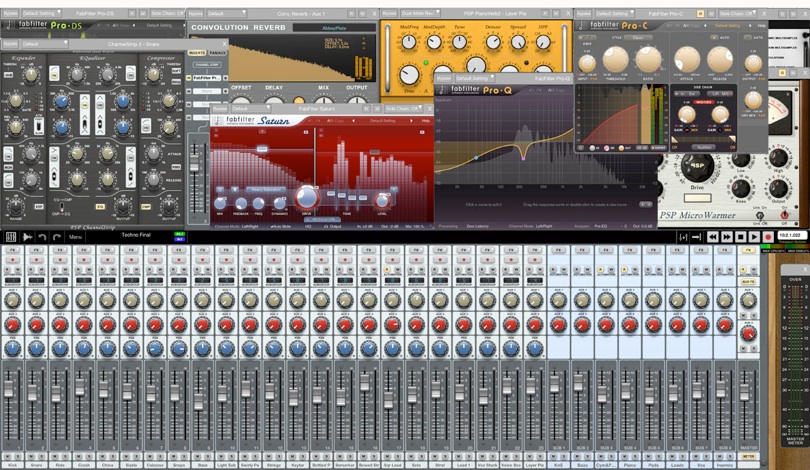Toggle the METER button on master channel

748,457
